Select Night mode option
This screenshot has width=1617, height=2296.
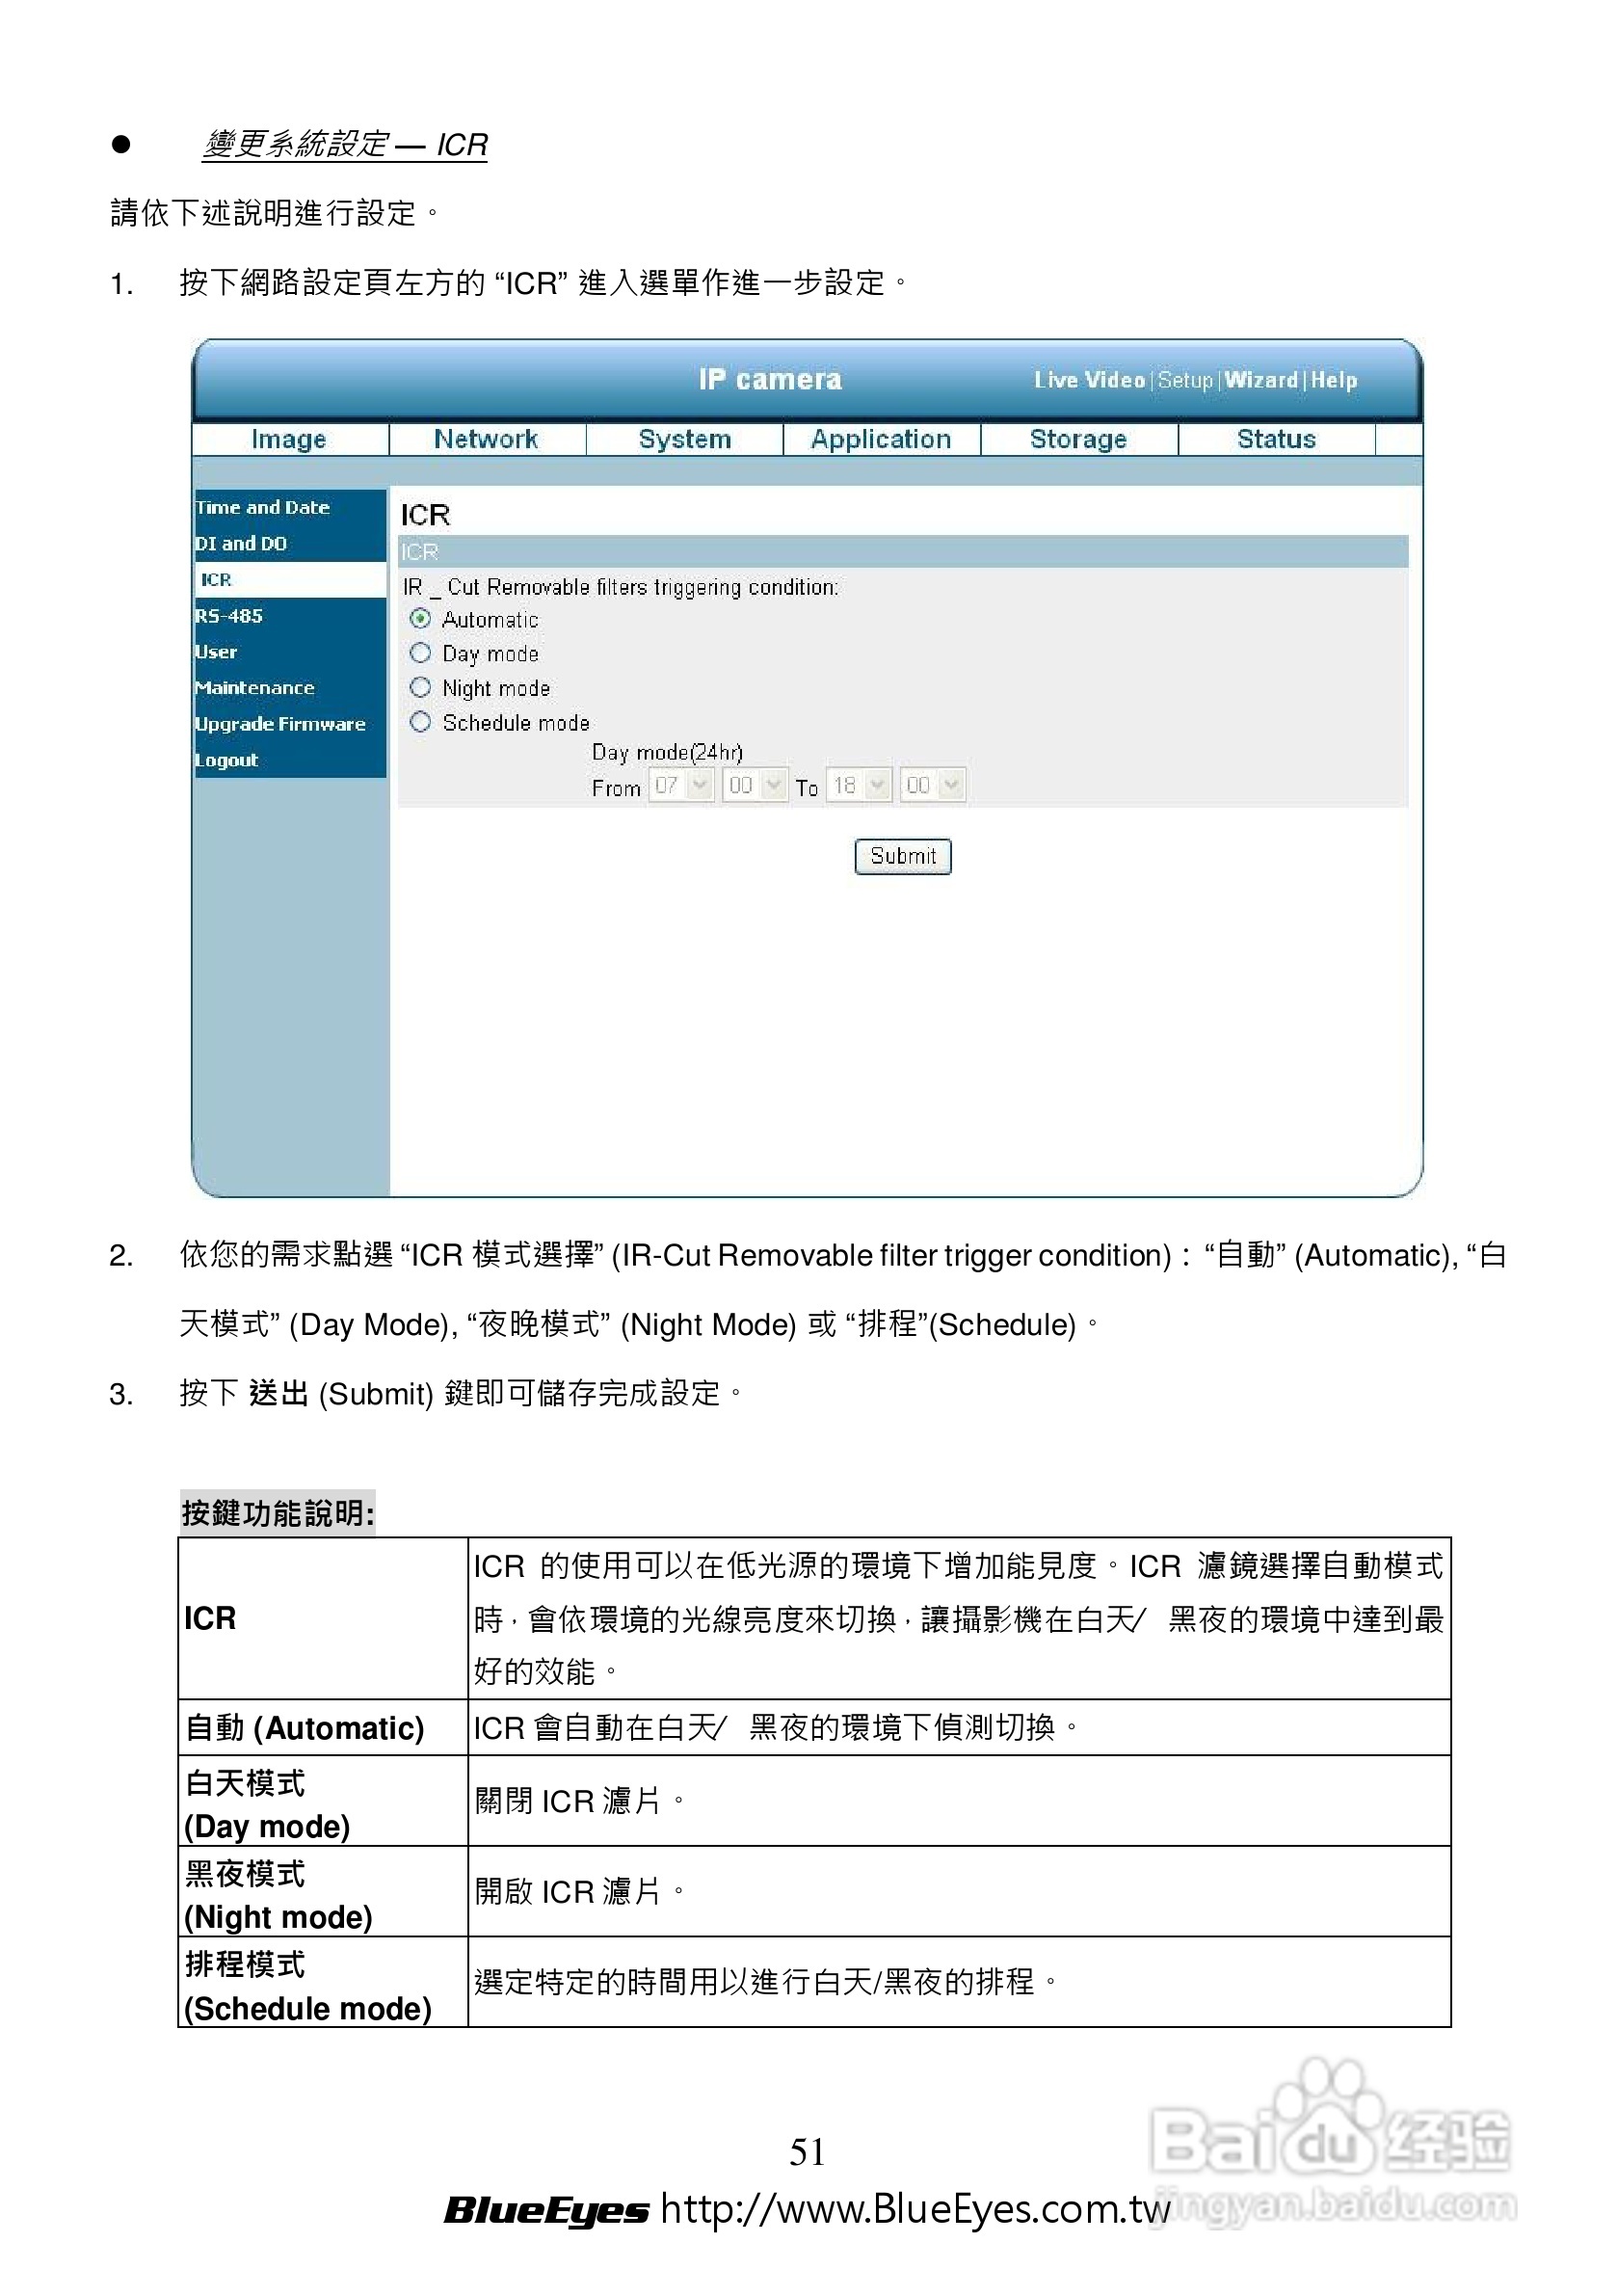(x=421, y=688)
